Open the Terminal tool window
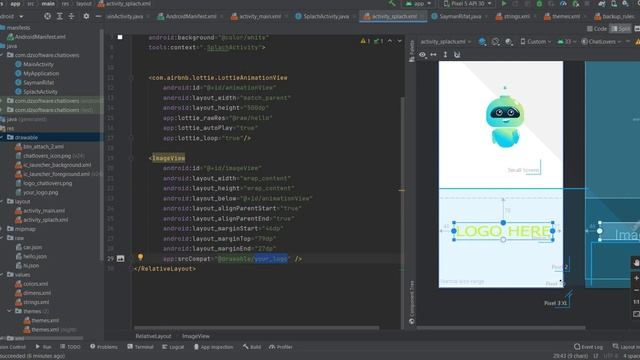640x360 pixels. click(140, 347)
